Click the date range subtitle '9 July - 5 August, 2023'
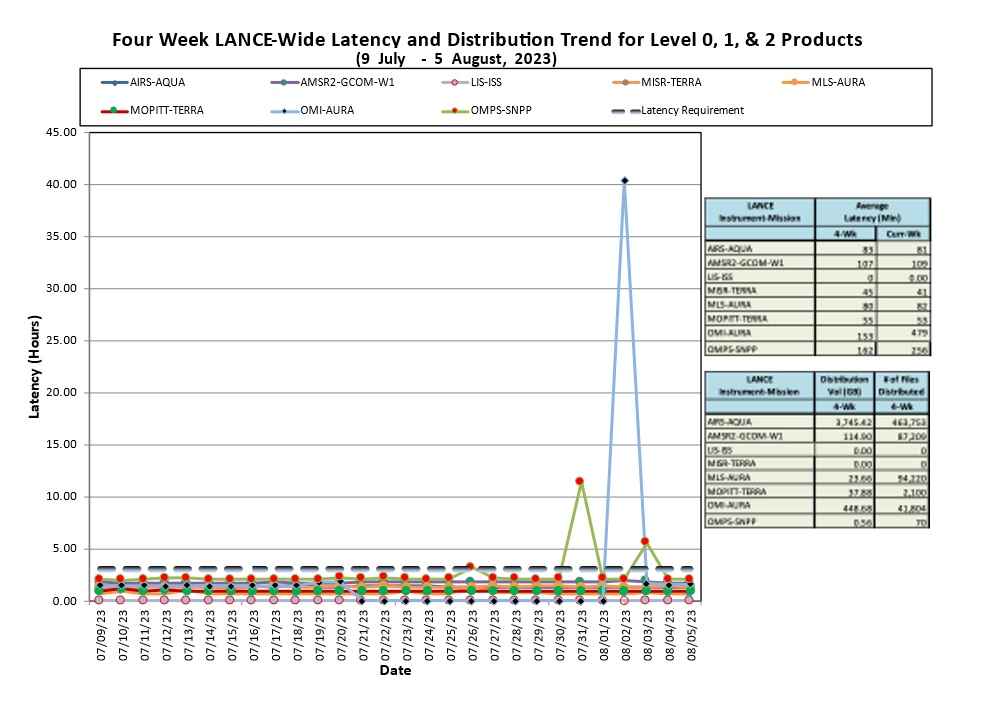This screenshot has height=717, width=985. coord(456,59)
